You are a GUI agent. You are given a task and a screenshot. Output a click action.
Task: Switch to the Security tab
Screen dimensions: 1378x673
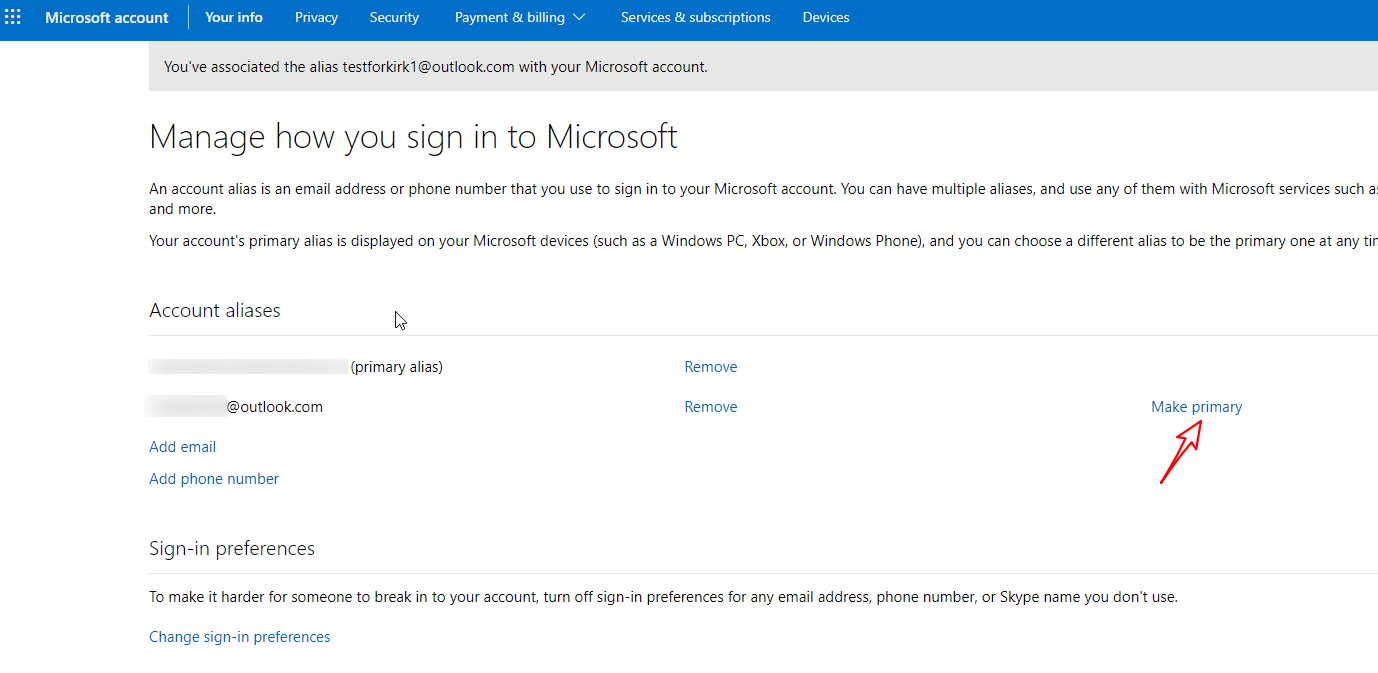click(394, 17)
